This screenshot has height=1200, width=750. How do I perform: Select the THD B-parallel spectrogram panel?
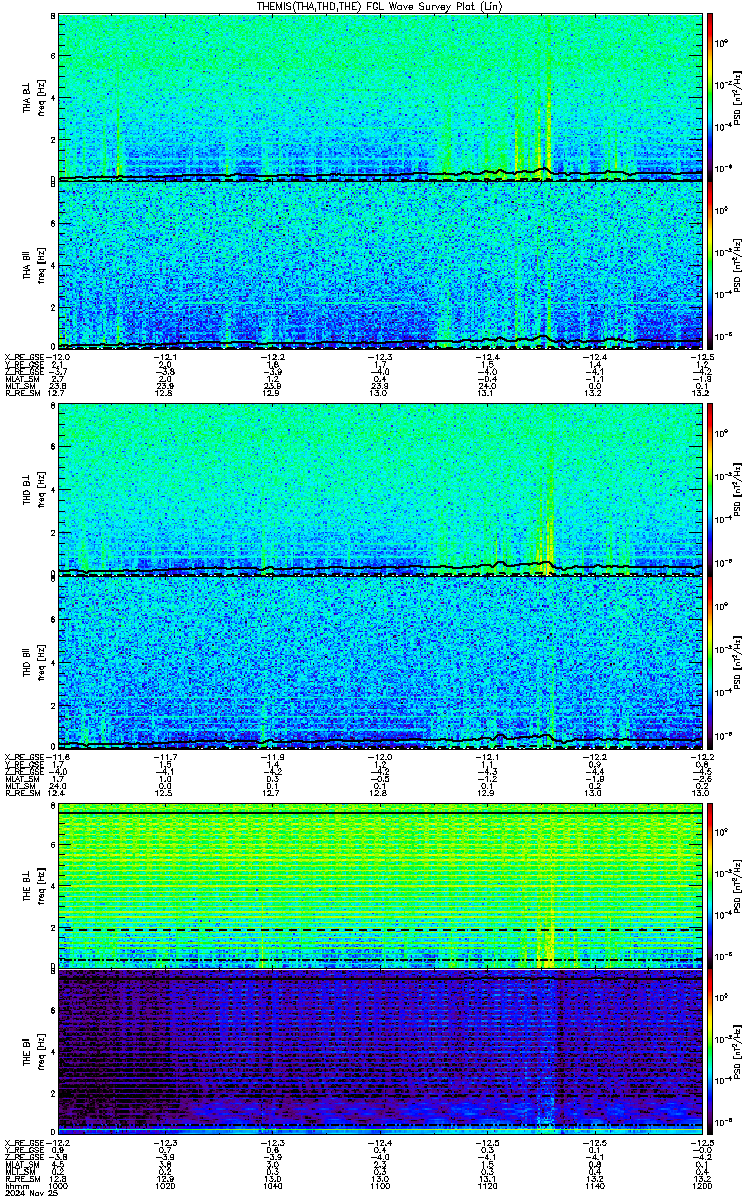[x=380, y=662]
